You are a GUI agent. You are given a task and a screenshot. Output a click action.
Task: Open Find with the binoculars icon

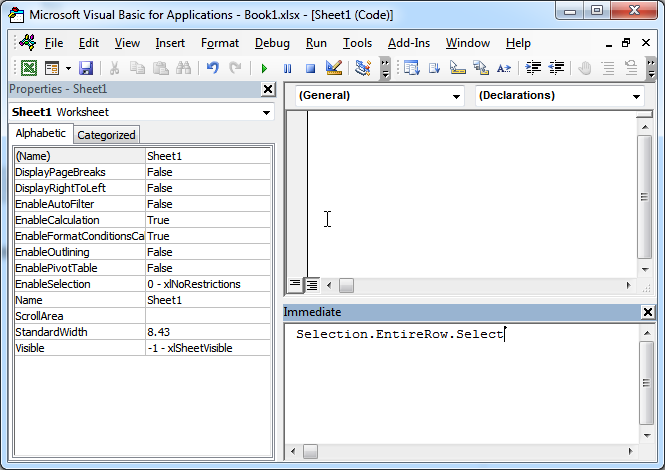[x=184, y=68]
